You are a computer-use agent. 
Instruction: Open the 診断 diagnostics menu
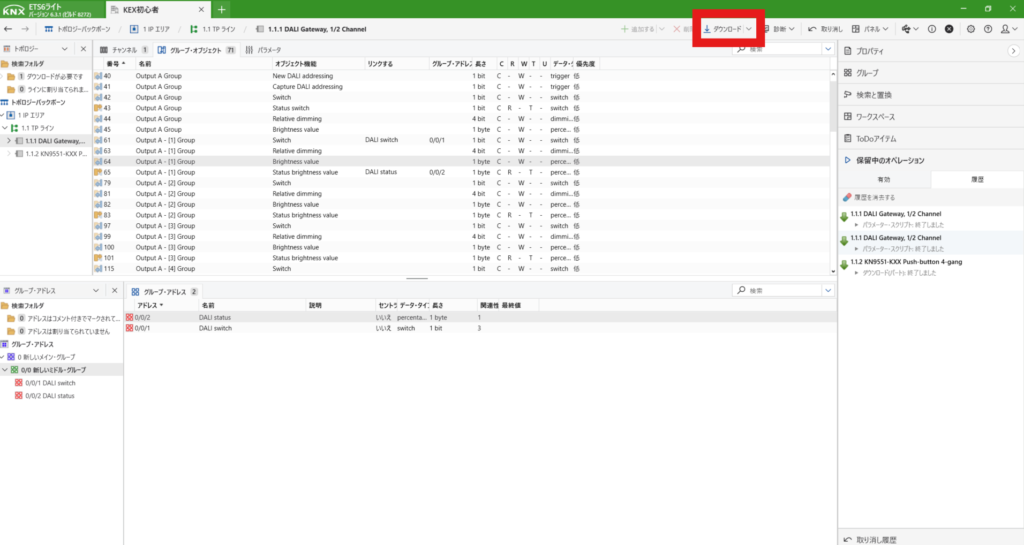point(783,29)
